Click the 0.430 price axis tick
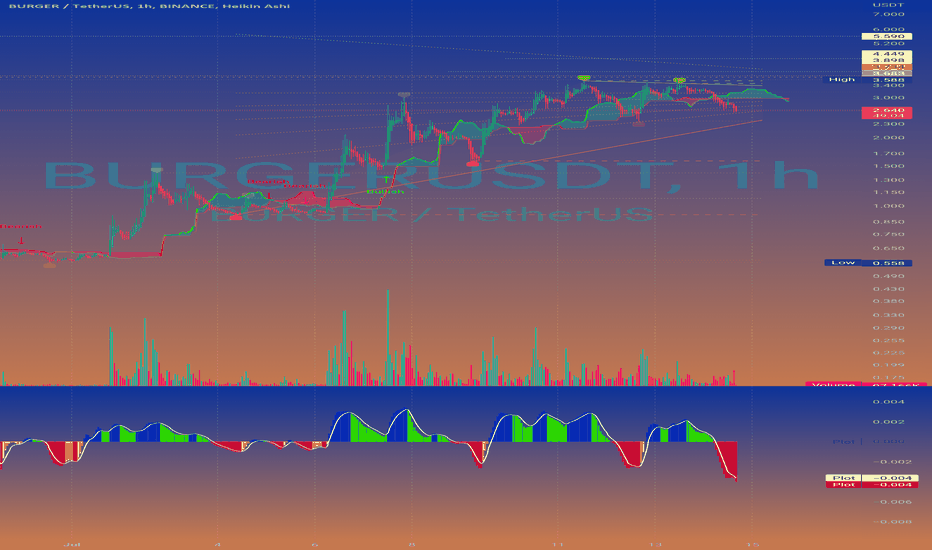The width and height of the screenshot is (932, 550). click(888, 290)
